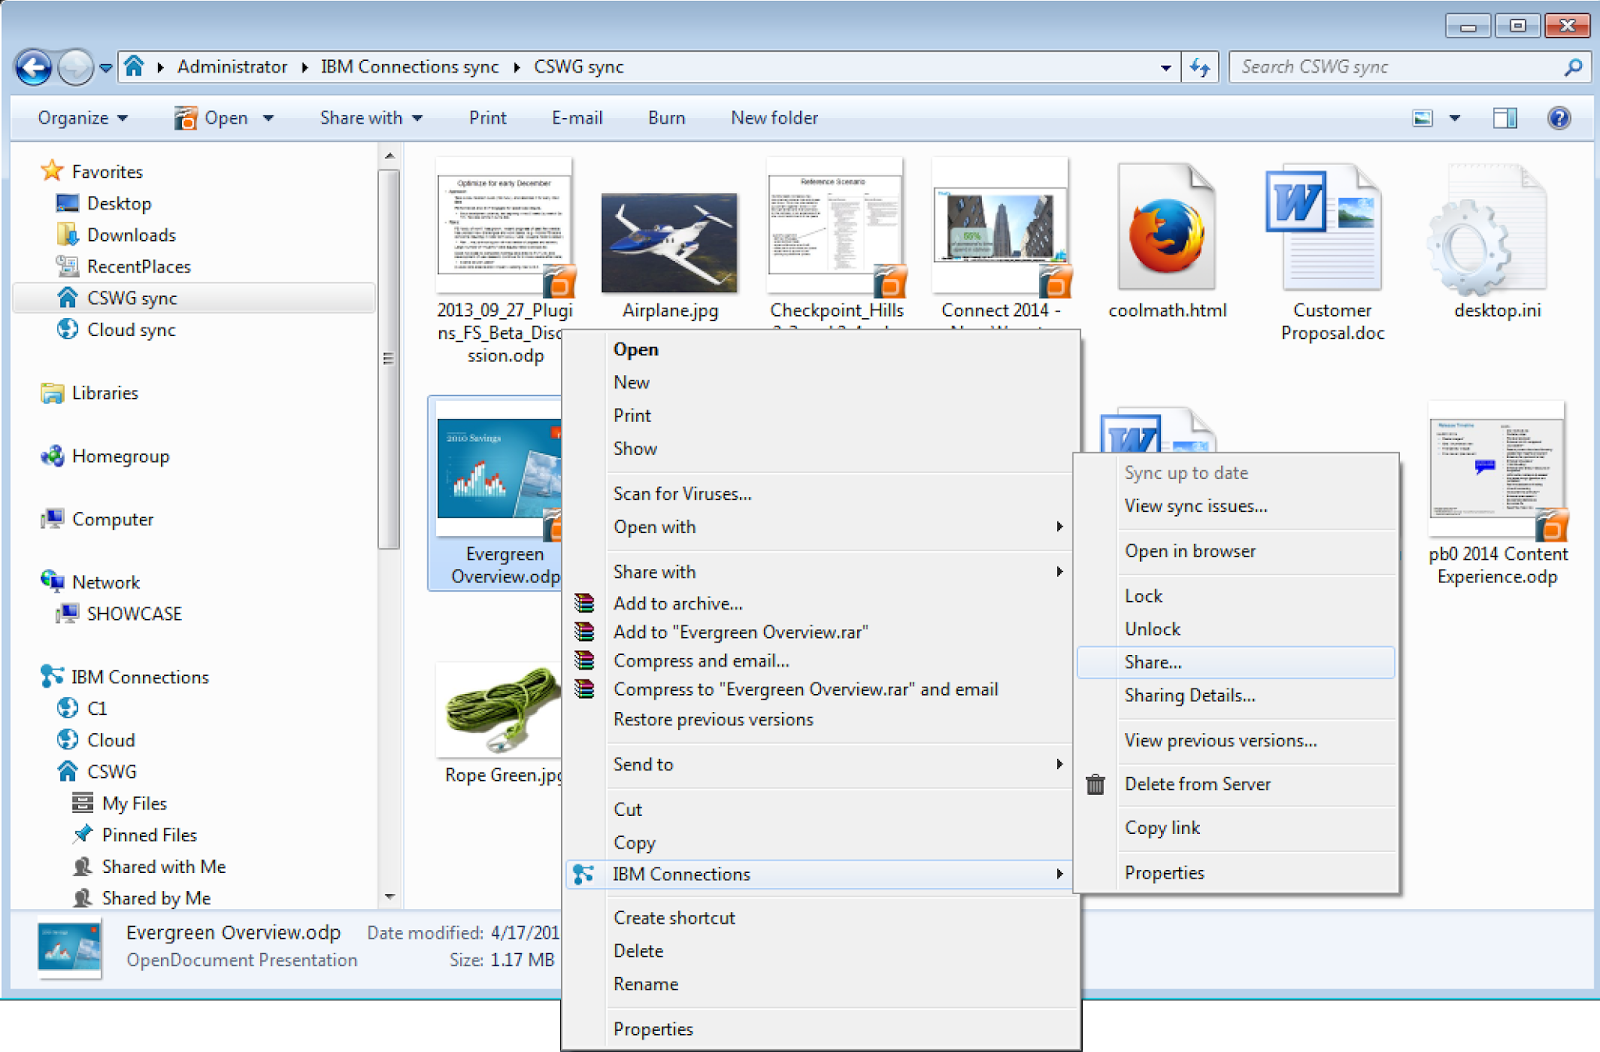1600x1052 pixels.
Task: Click the Desktop icon in Favorites
Action: [x=68, y=203]
